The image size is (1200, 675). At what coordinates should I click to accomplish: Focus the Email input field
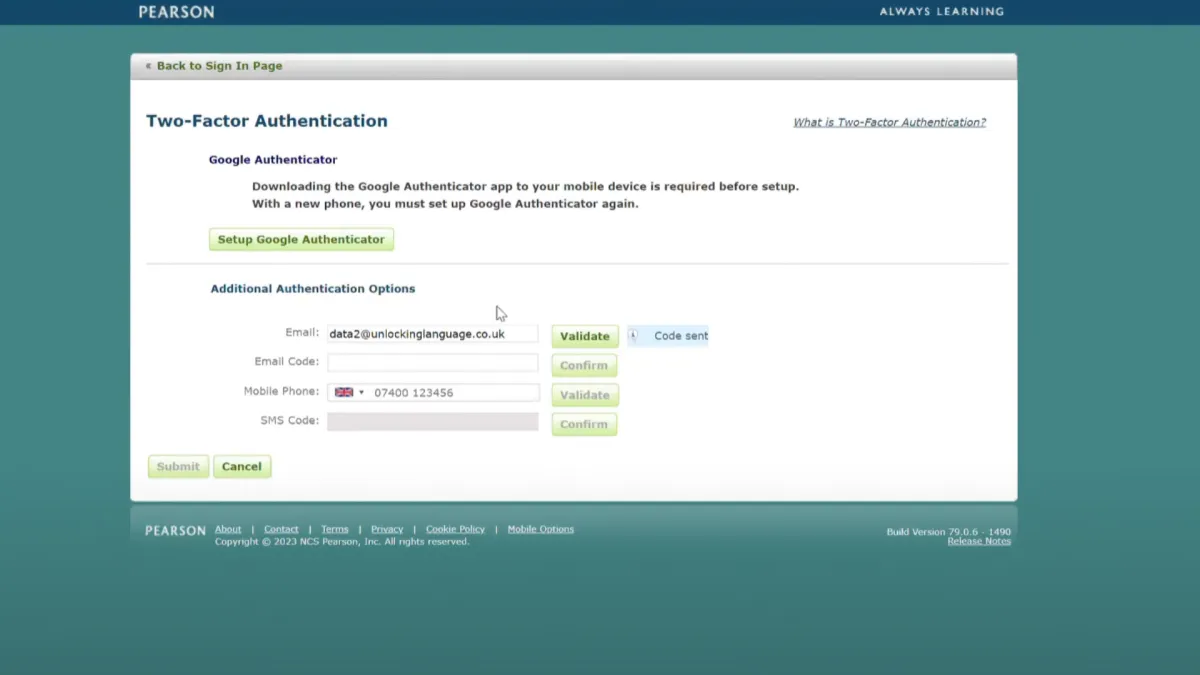432,334
